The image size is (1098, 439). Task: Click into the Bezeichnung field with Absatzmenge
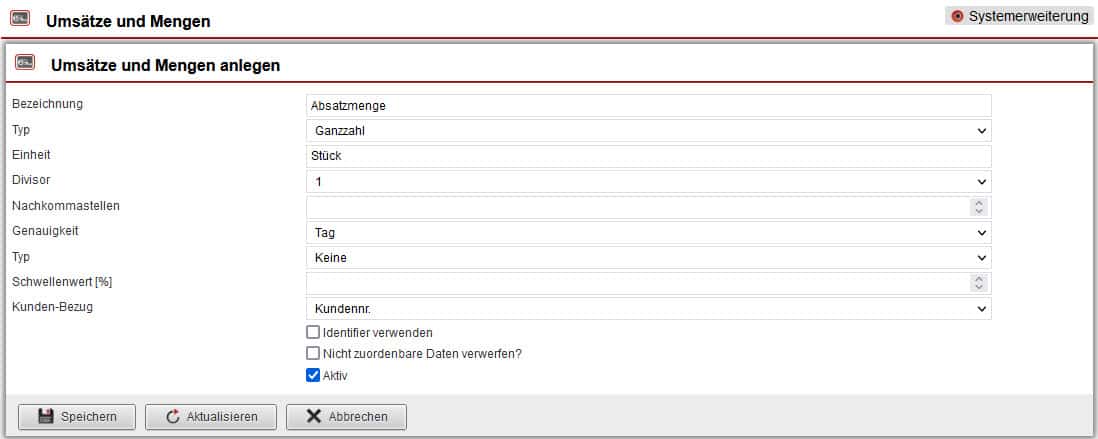tap(648, 105)
